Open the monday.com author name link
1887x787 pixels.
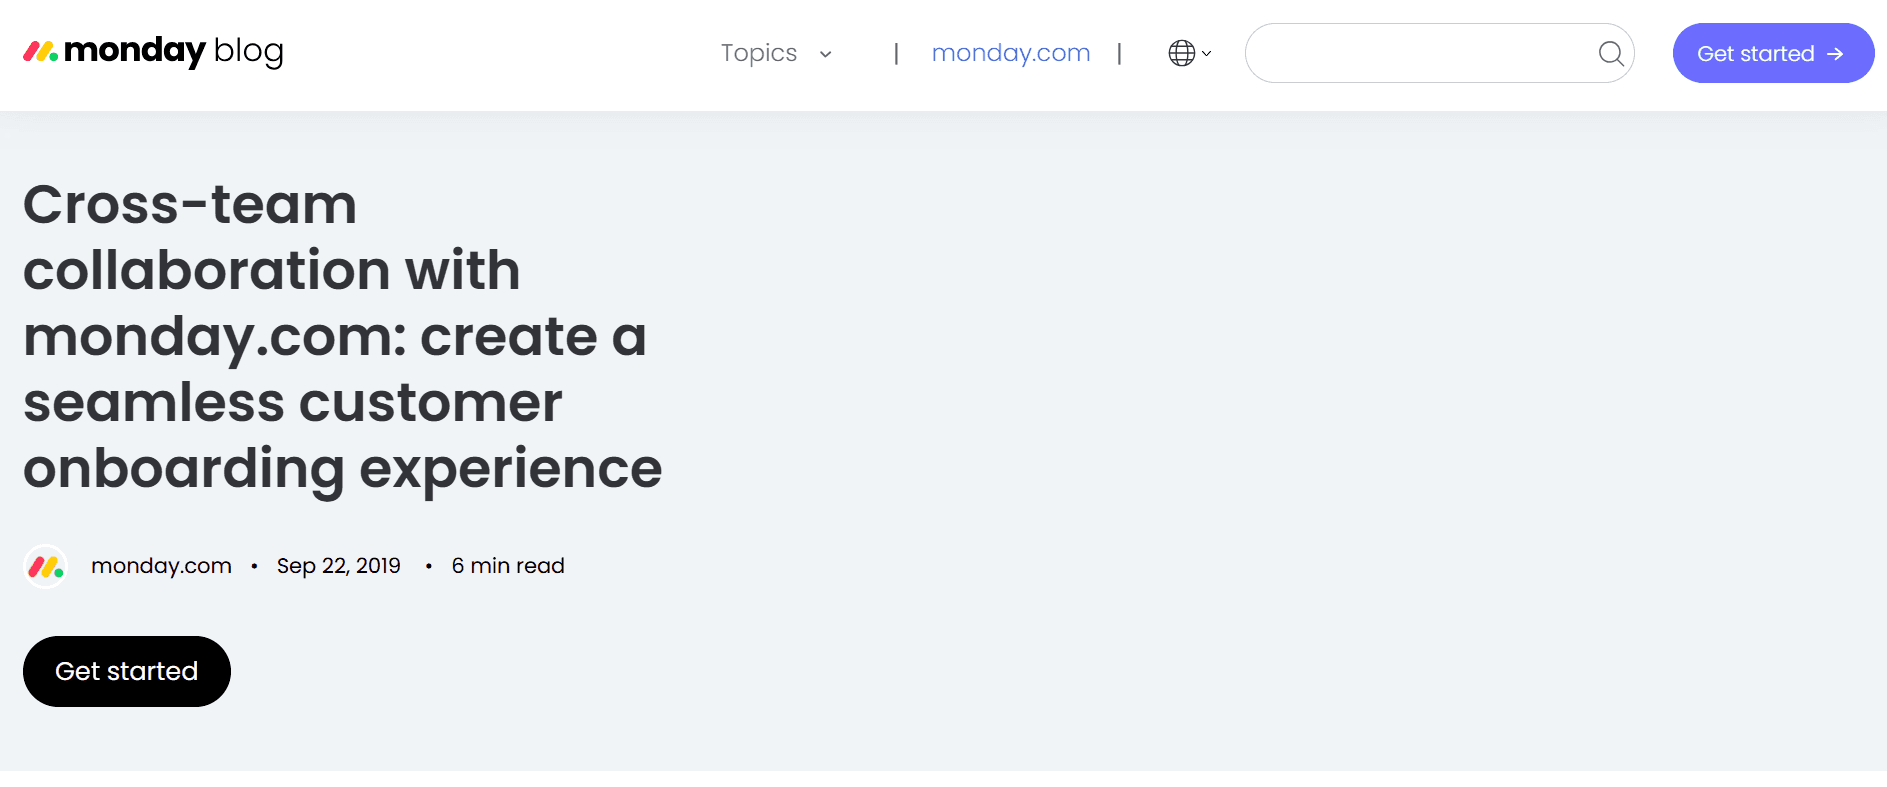point(161,566)
